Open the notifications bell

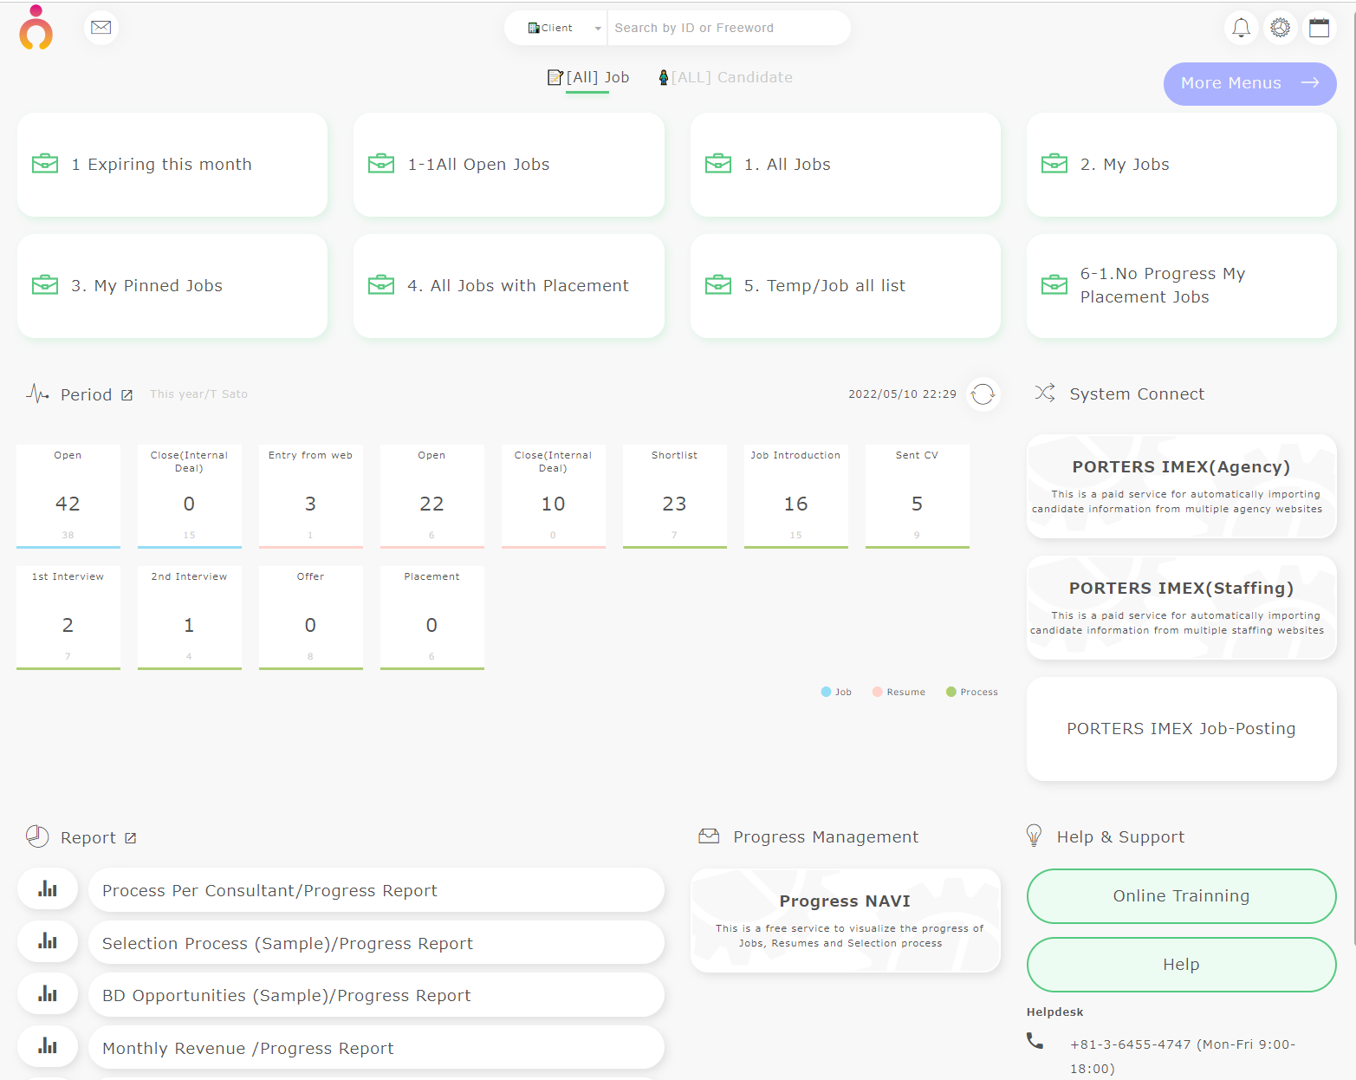click(1241, 27)
